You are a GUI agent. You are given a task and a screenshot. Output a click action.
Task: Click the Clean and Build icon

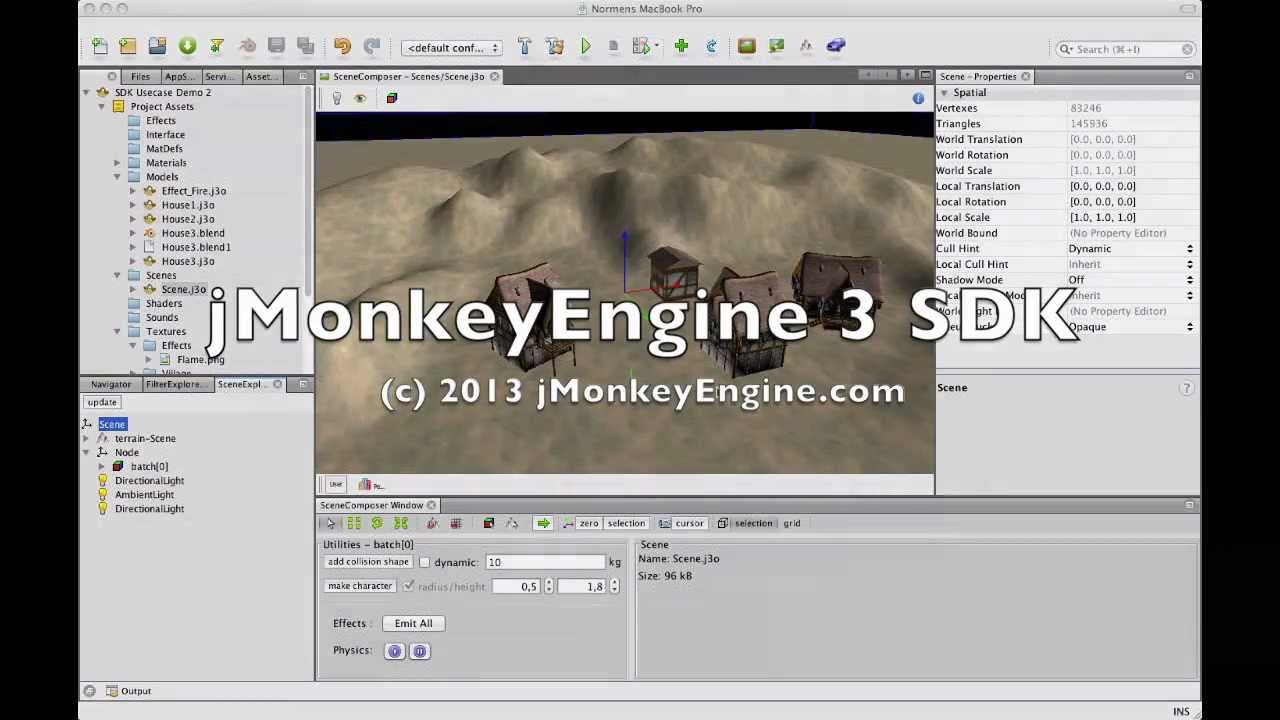click(x=555, y=46)
